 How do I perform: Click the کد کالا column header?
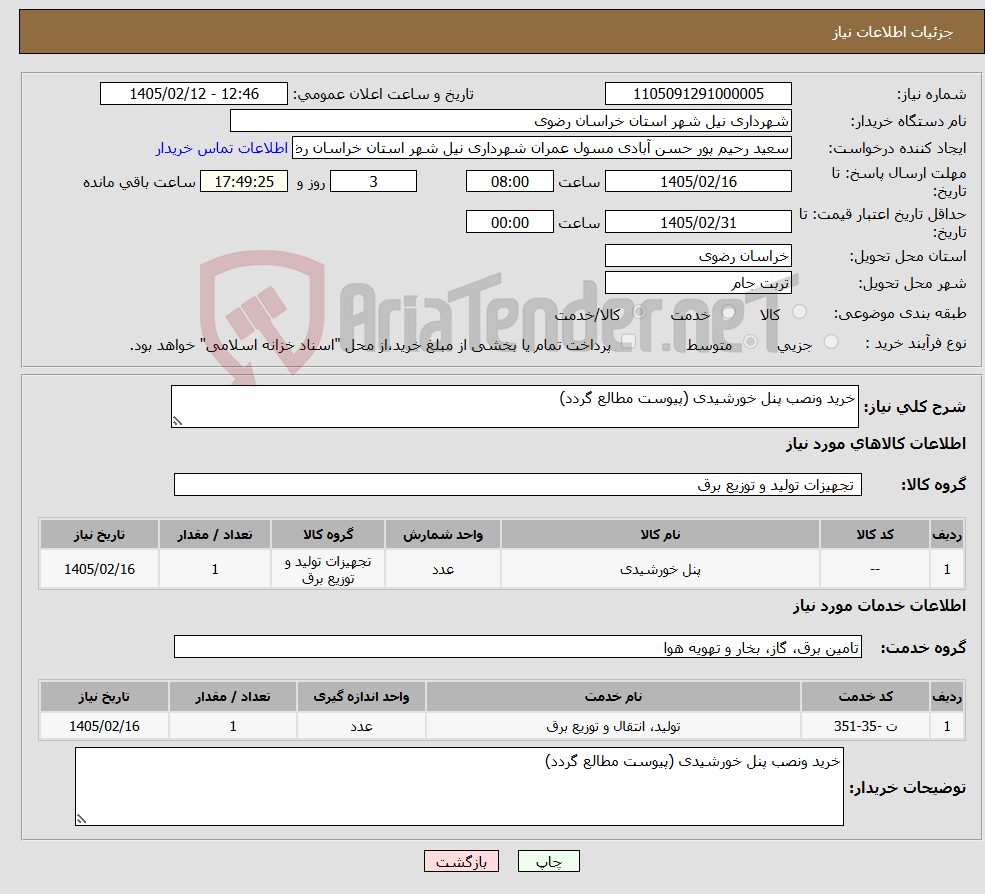click(875, 535)
